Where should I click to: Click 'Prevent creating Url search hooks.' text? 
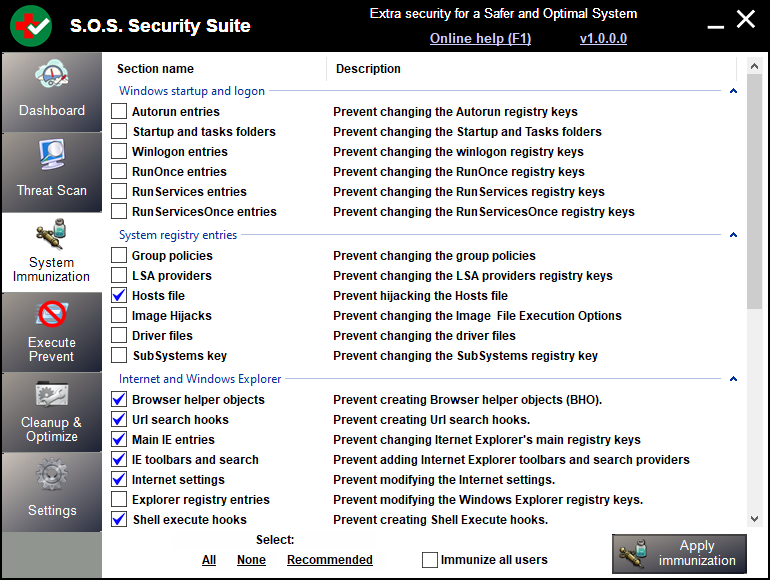pos(432,419)
